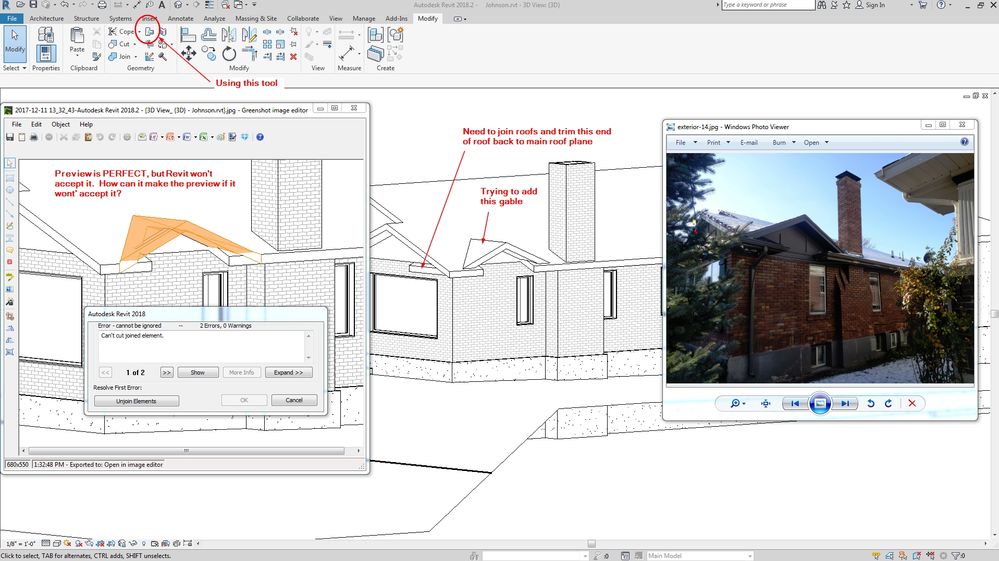Open the Massing & Site tab
999x561 pixels.
(x=258, y=18)
